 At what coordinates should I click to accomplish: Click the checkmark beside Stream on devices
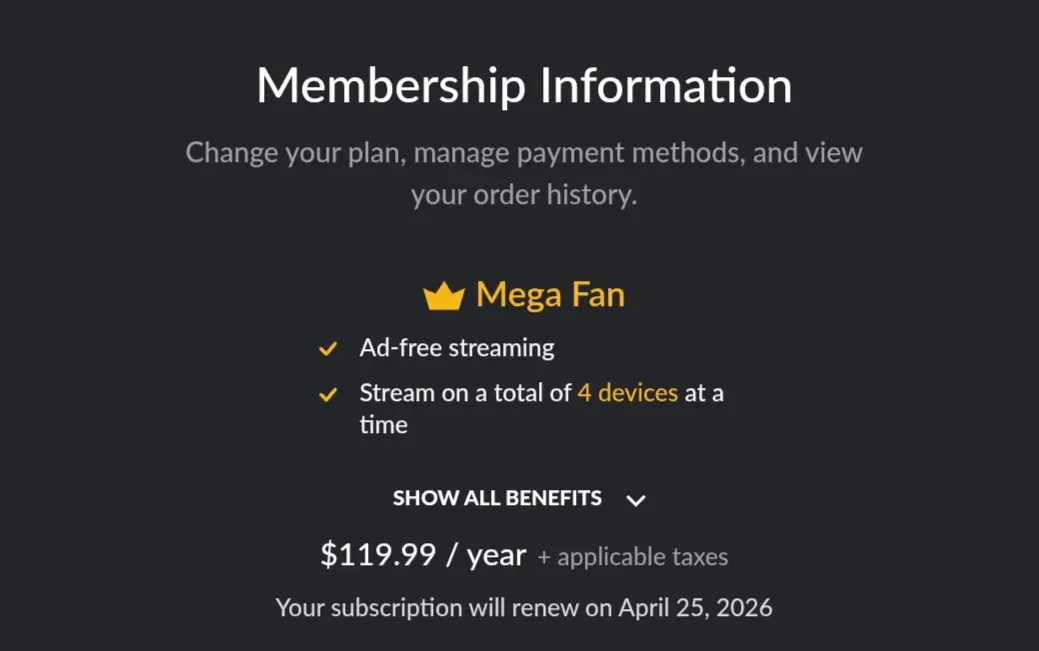click(x=328, y=394)
